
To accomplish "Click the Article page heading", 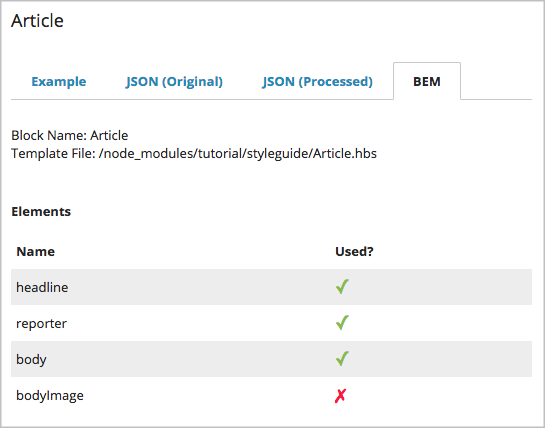I will click(37, 21).
